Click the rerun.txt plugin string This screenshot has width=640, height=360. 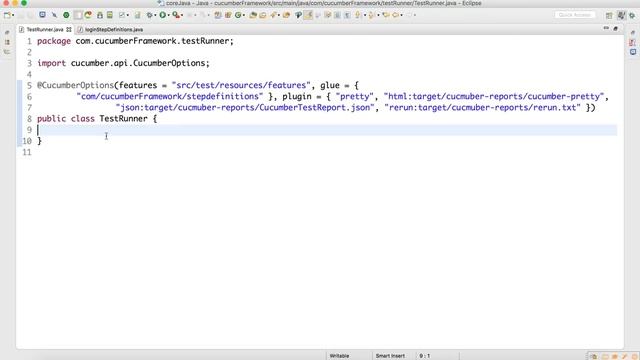click(x=482, y=107)
